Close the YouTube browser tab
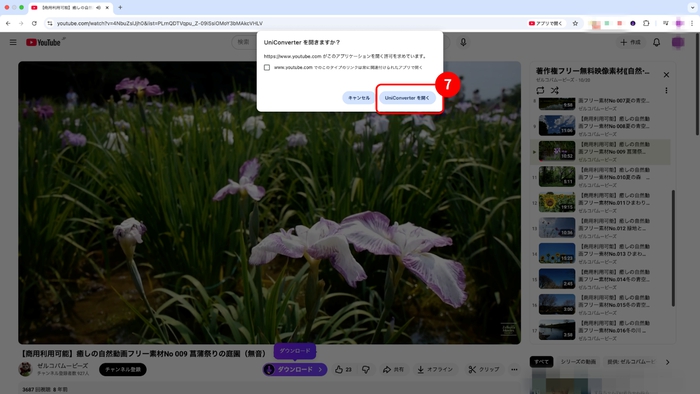 point(108,8)
